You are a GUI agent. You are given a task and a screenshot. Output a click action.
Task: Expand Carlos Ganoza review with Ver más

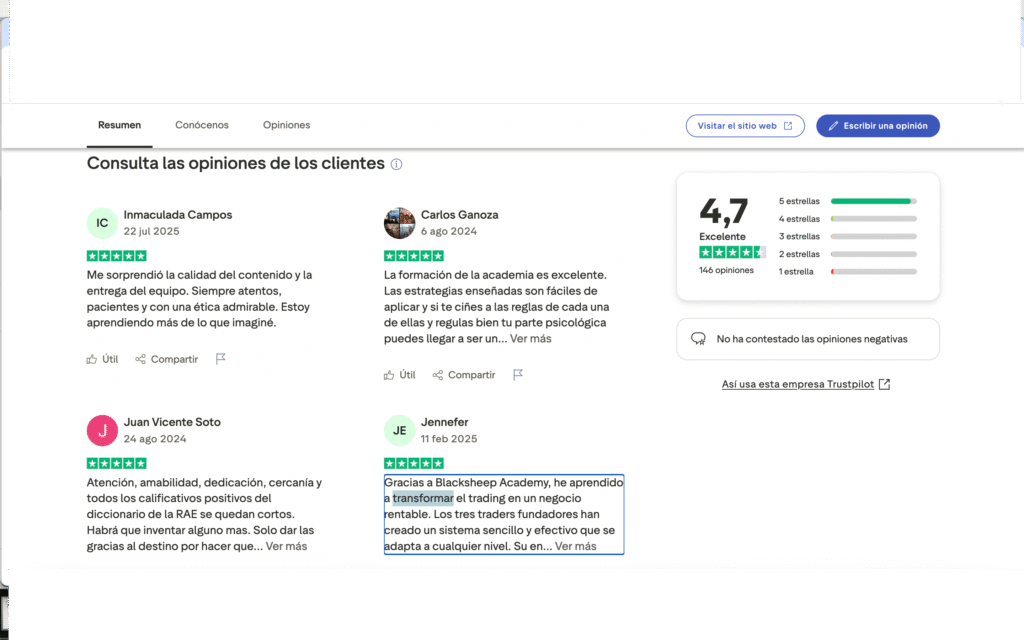click(530, 338)
